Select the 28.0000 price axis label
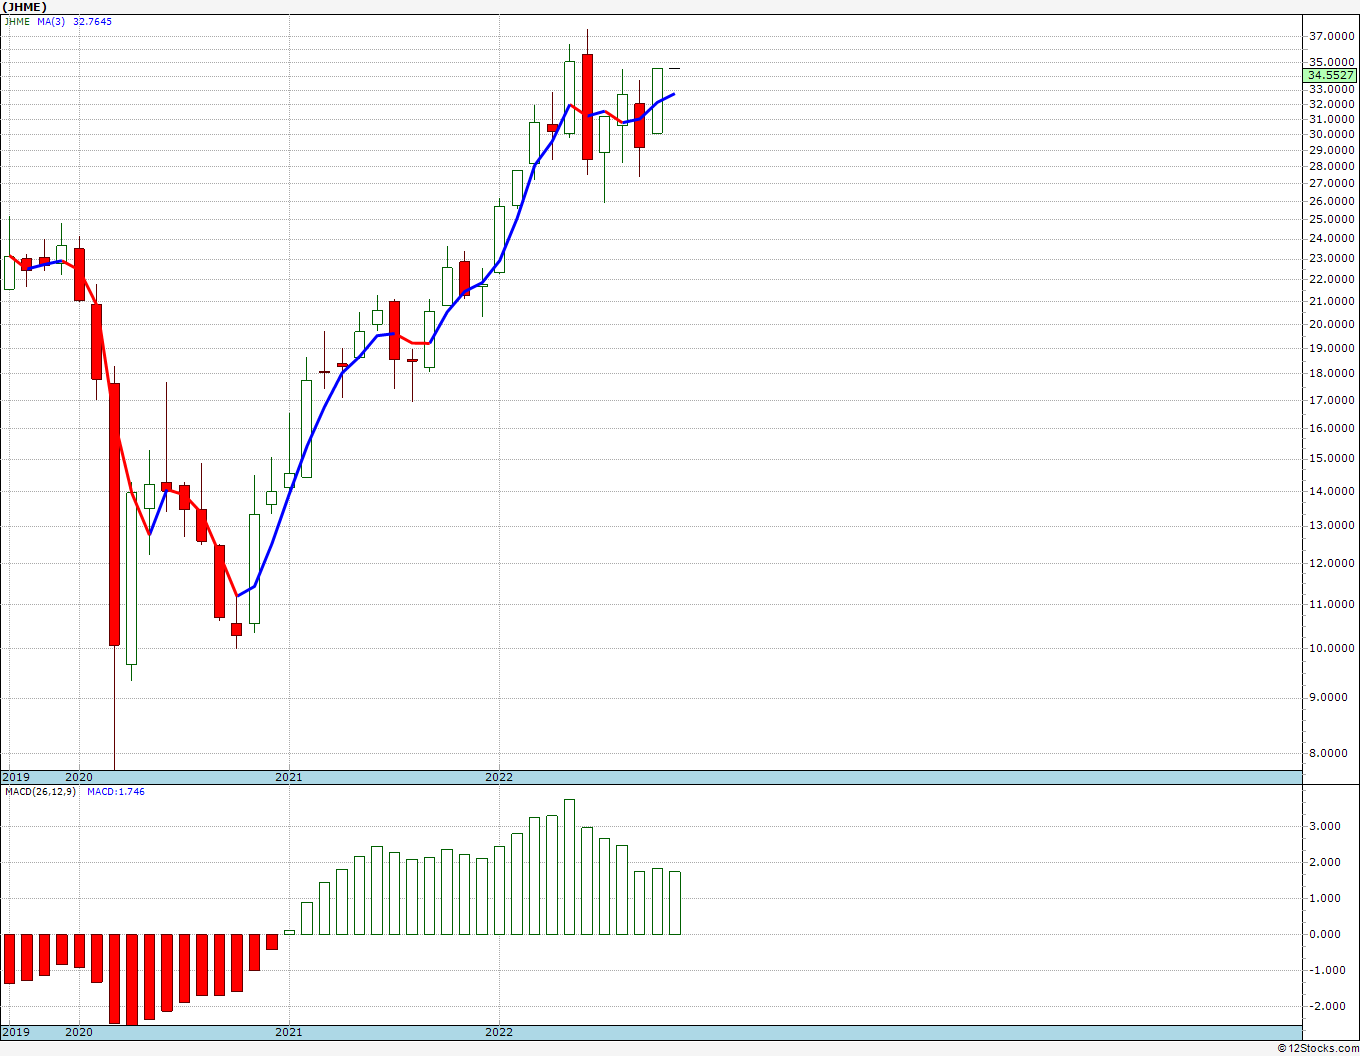 (1333, 166)
